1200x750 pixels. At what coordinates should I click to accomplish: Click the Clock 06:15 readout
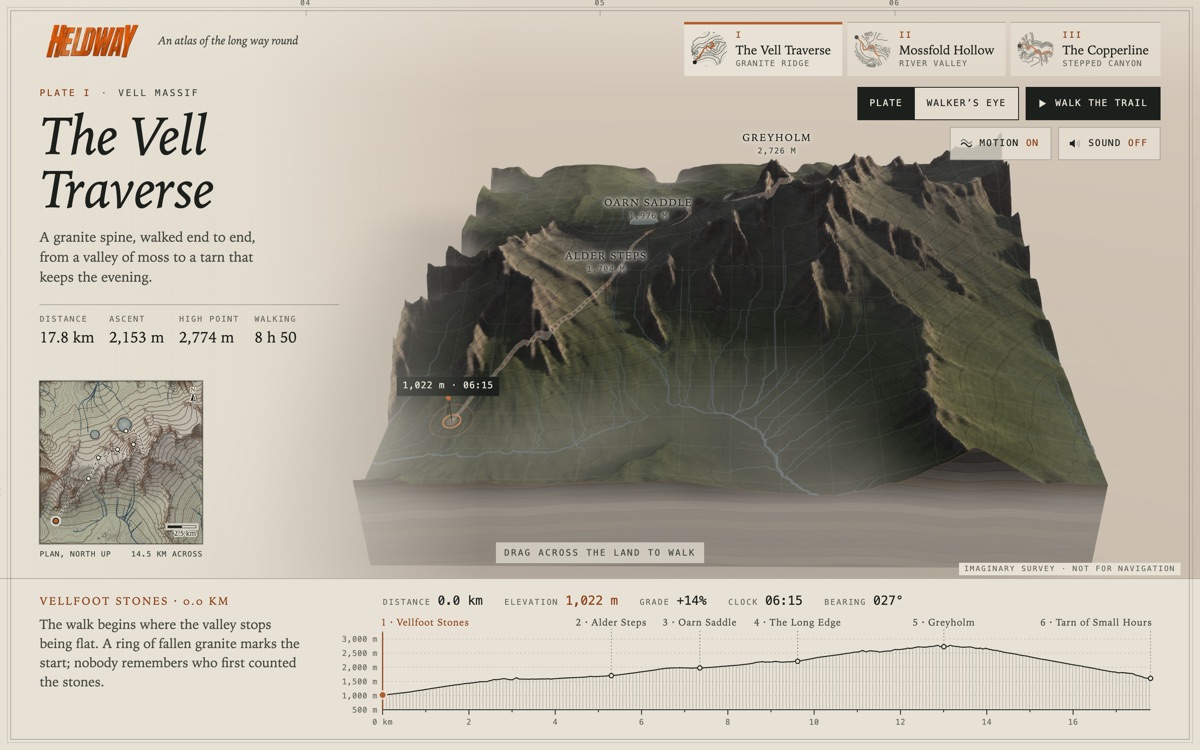tap(765, 601)
